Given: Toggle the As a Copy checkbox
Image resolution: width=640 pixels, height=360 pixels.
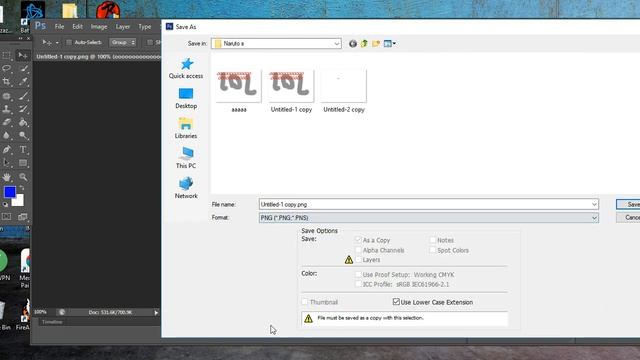Looking at the screenshot, I should pos(358,240).
